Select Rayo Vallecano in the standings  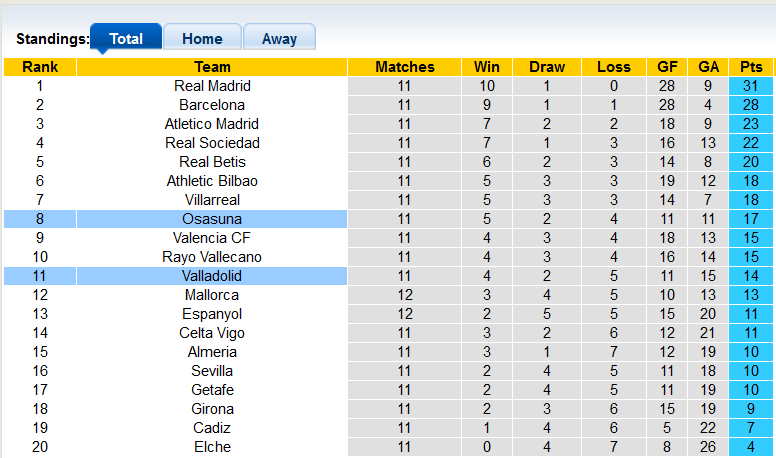pyautogui.click(x=212, y=257)
